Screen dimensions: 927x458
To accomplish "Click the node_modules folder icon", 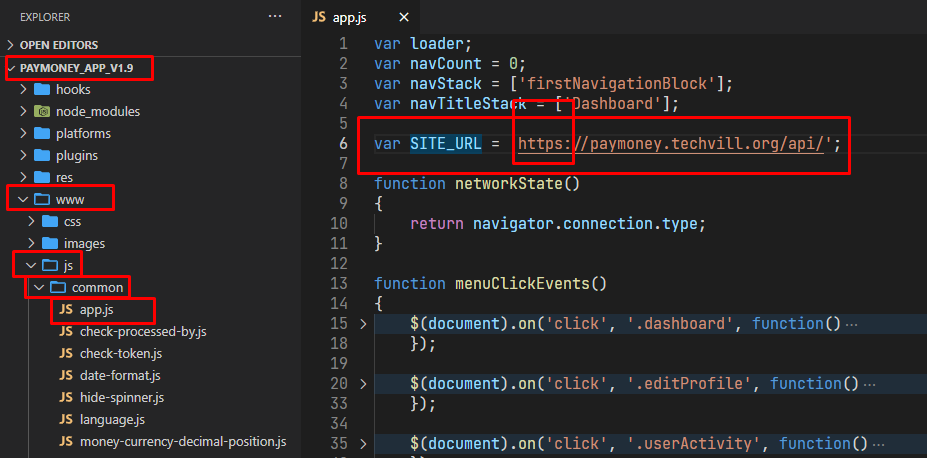I will (x=42, y=111).
